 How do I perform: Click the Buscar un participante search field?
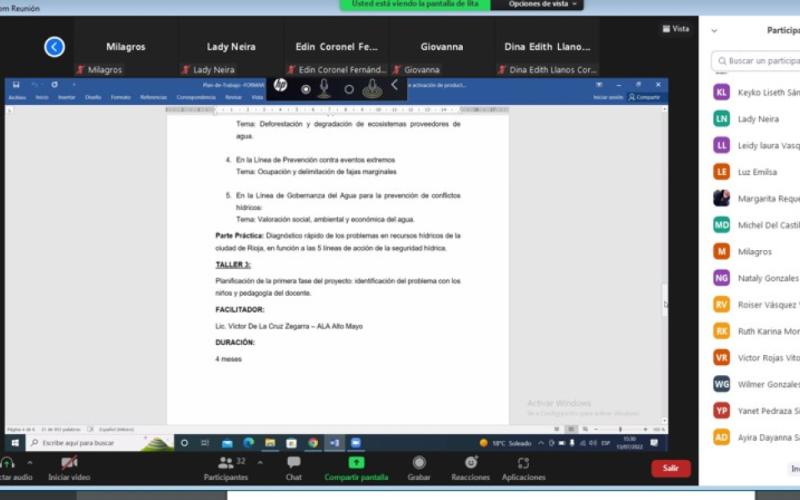pyautogui.click(x=762, y=61)
